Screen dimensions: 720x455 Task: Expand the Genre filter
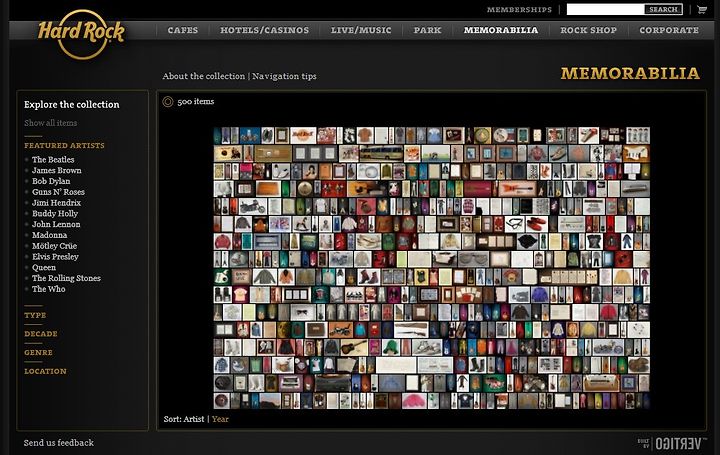coord(38,353)
